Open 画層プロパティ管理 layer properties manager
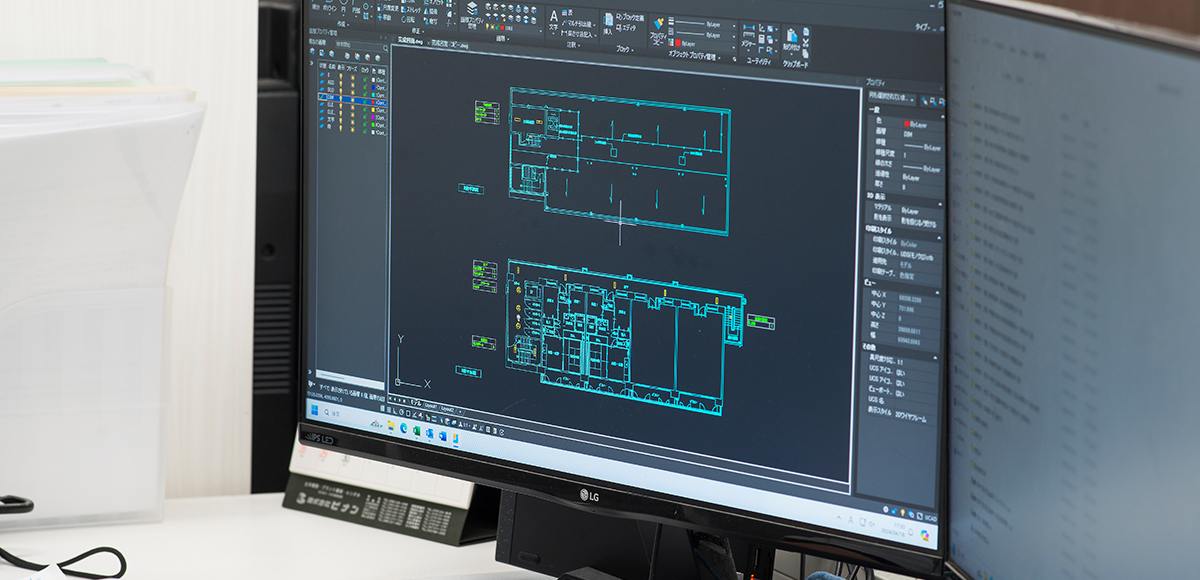 pos(471,13)
